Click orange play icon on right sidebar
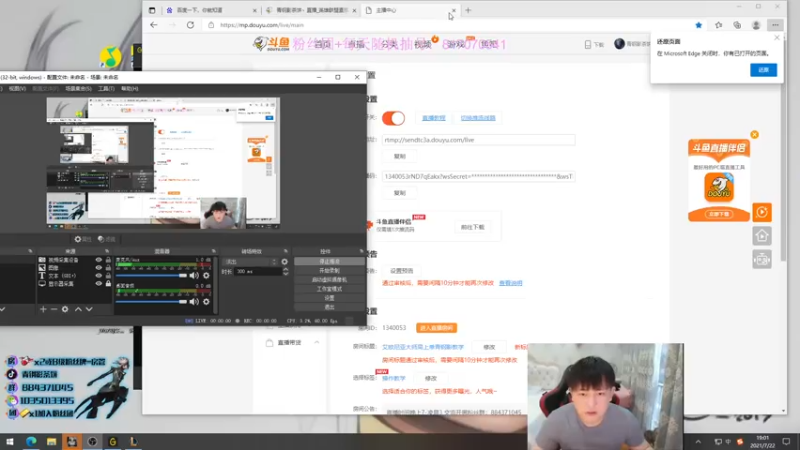 762,212
